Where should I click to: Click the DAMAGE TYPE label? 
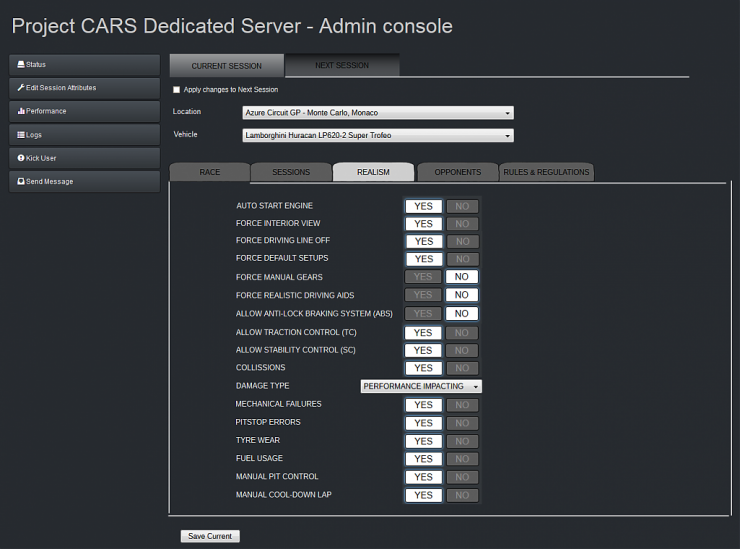(262, 386)
